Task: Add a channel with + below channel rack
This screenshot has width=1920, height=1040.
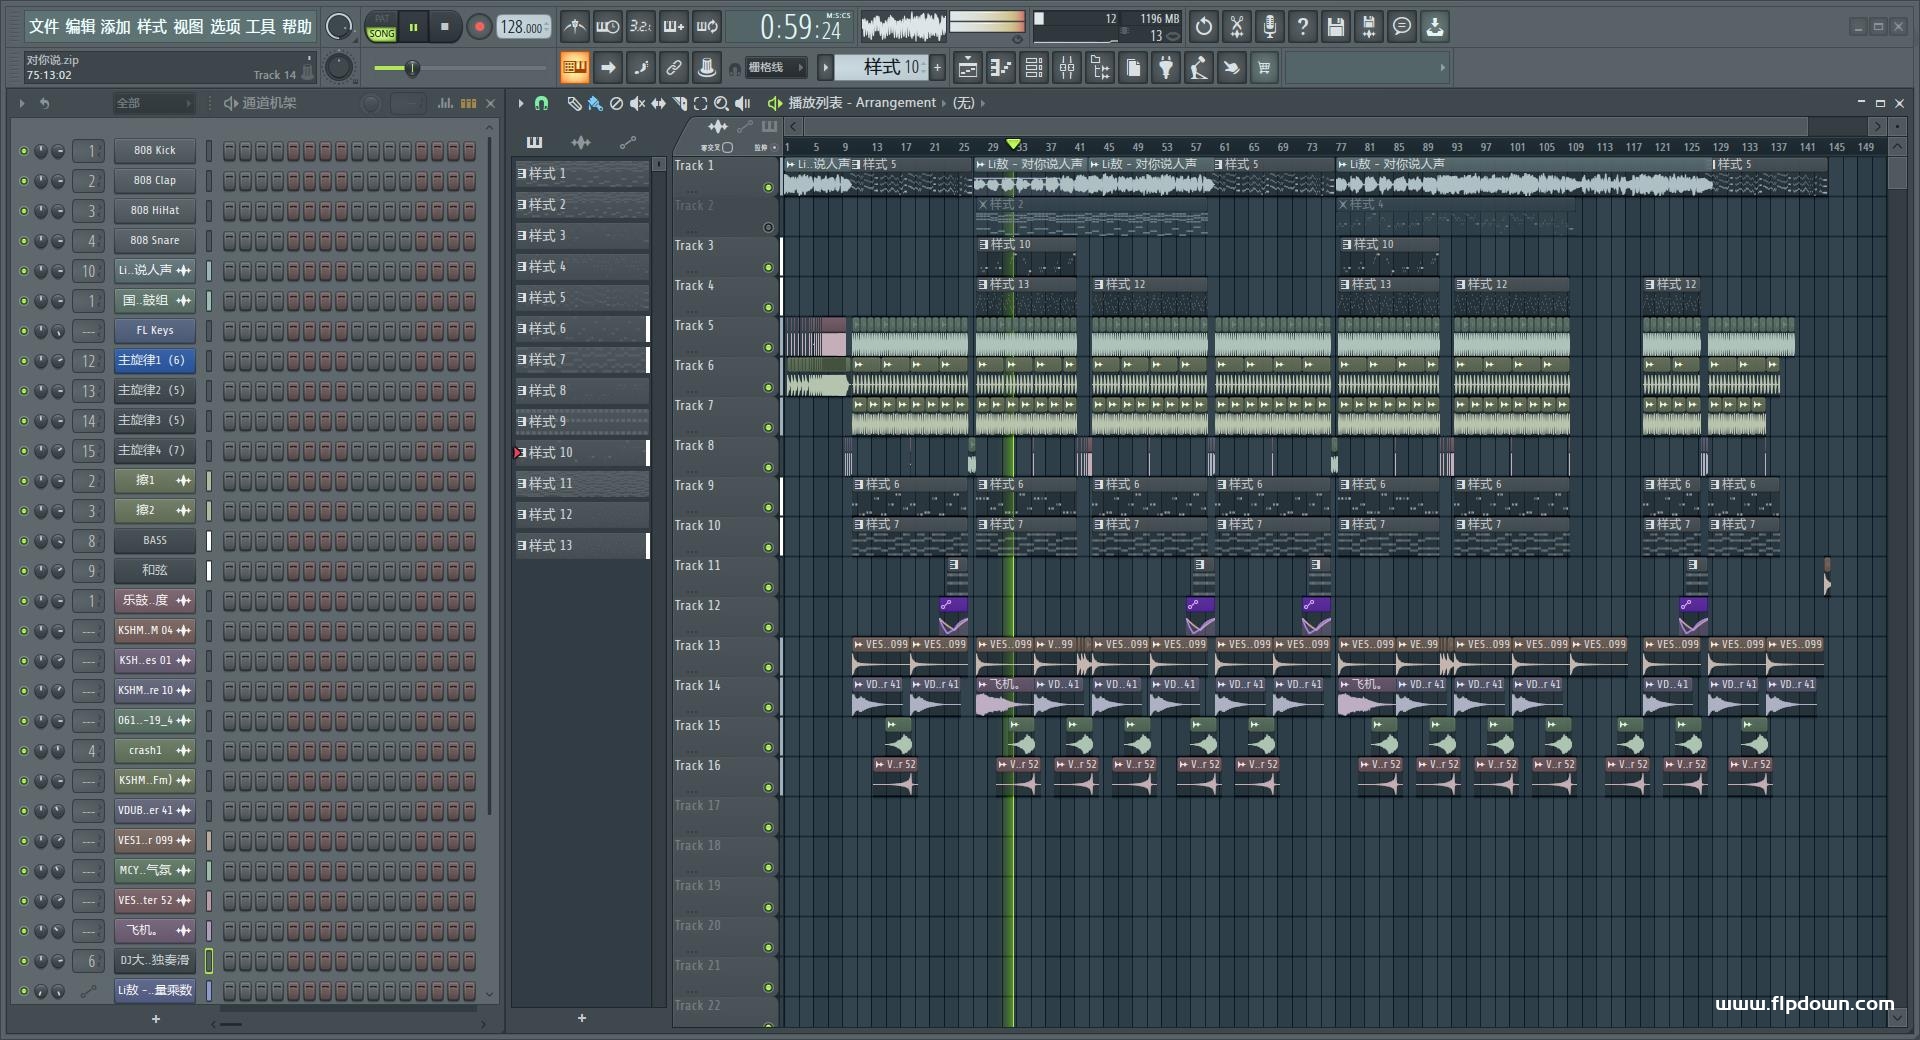Action: pos(155,1019)
